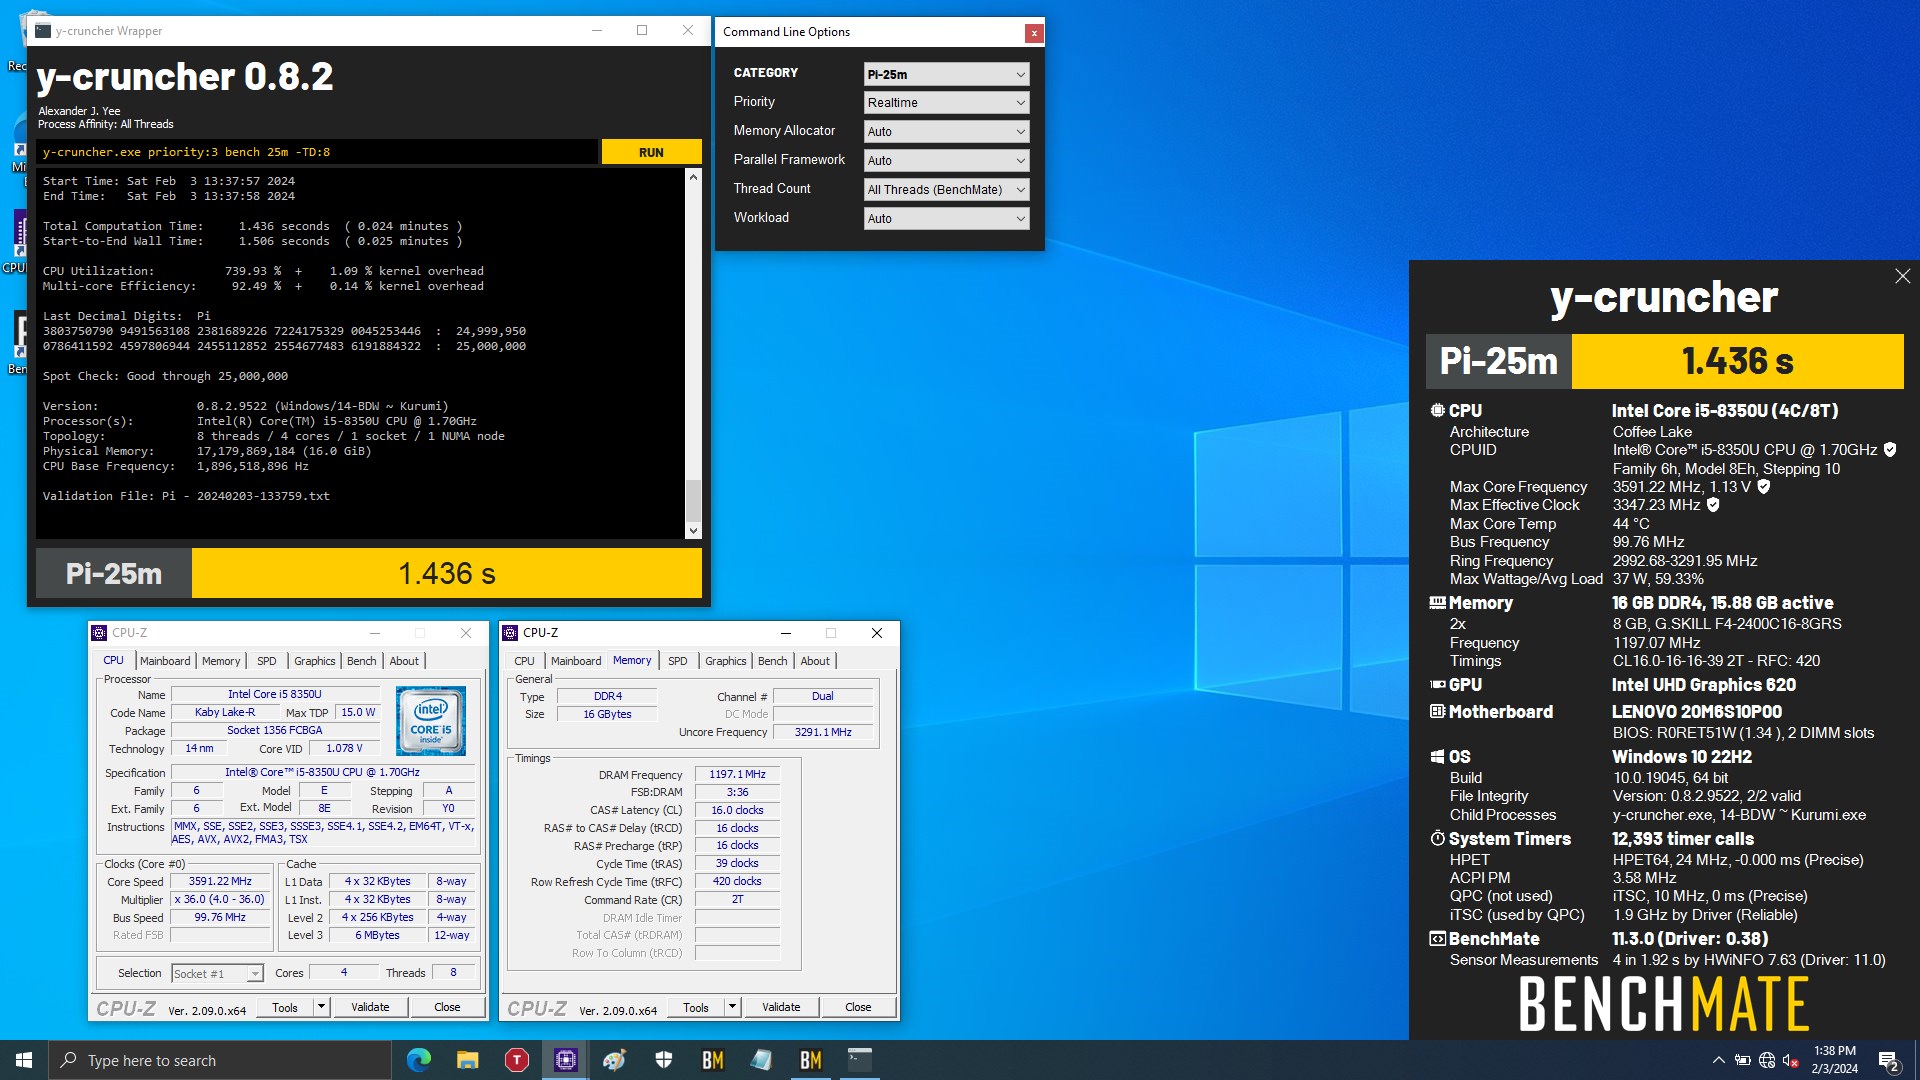Click the y-cruncher output scrollbar thumb
Screen dimensions: 1920x1080
693,500
